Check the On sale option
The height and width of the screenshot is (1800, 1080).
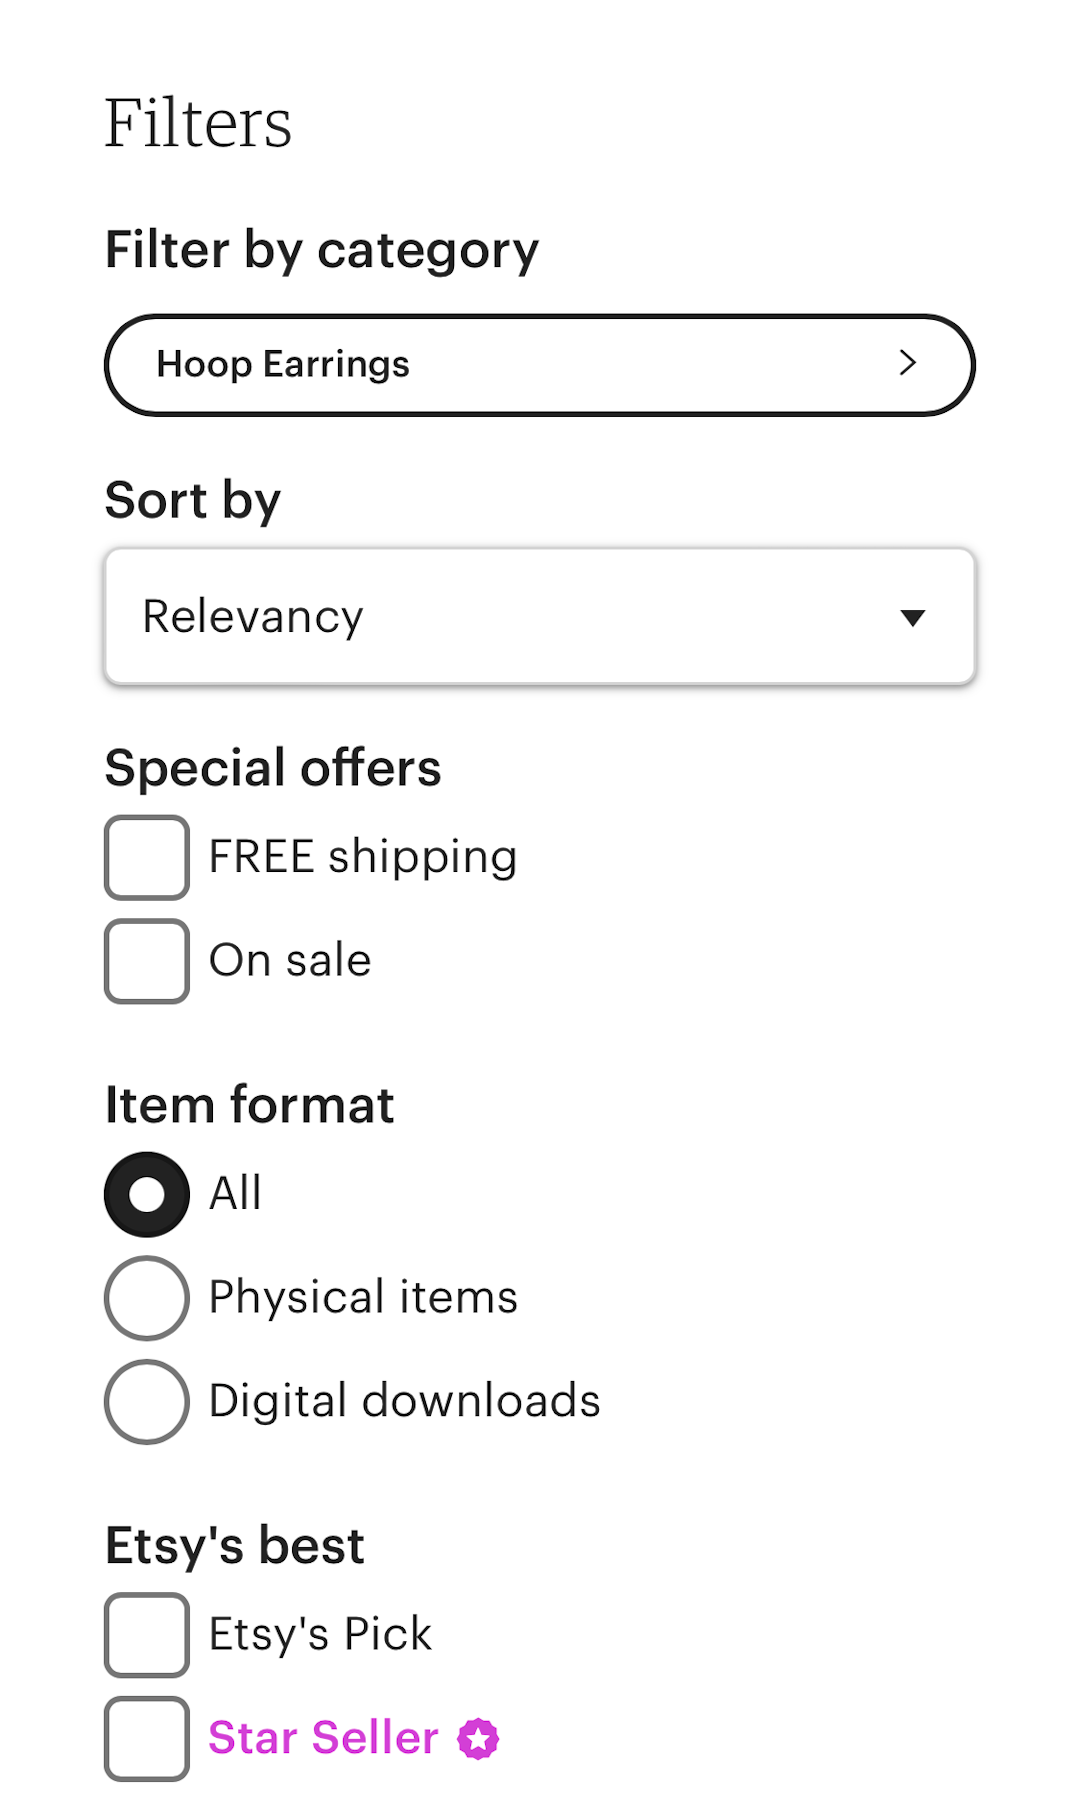click(146, 960)
